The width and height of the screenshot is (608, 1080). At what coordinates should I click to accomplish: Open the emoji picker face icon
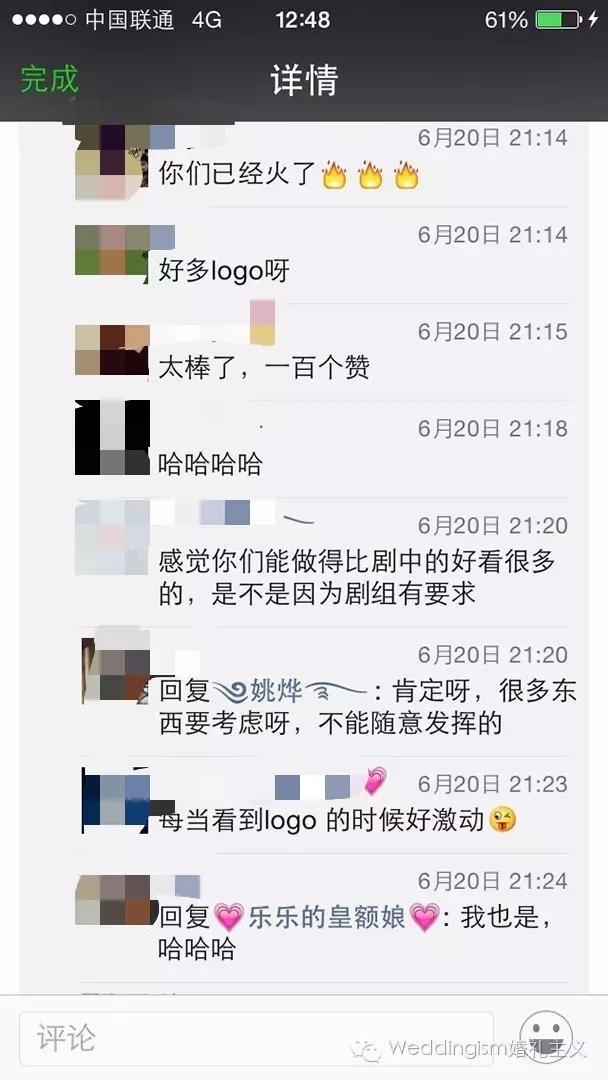coord(545,1037)
